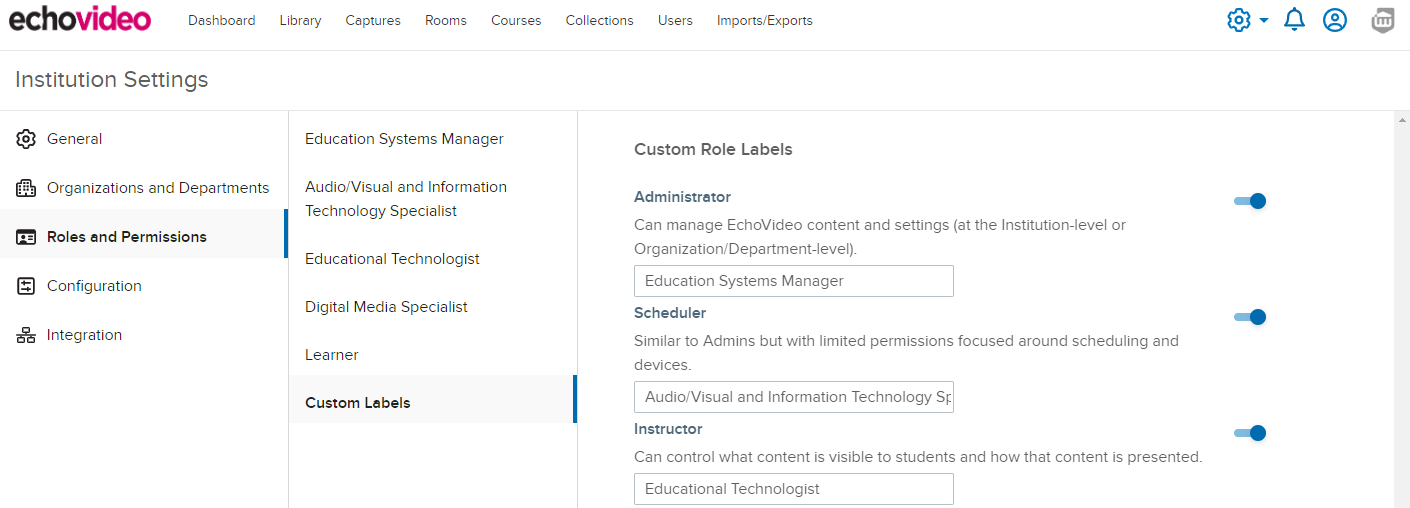Screen dimensions: 1410x508
Task: Click the General gear icon in sidebar
Action: 26,139
